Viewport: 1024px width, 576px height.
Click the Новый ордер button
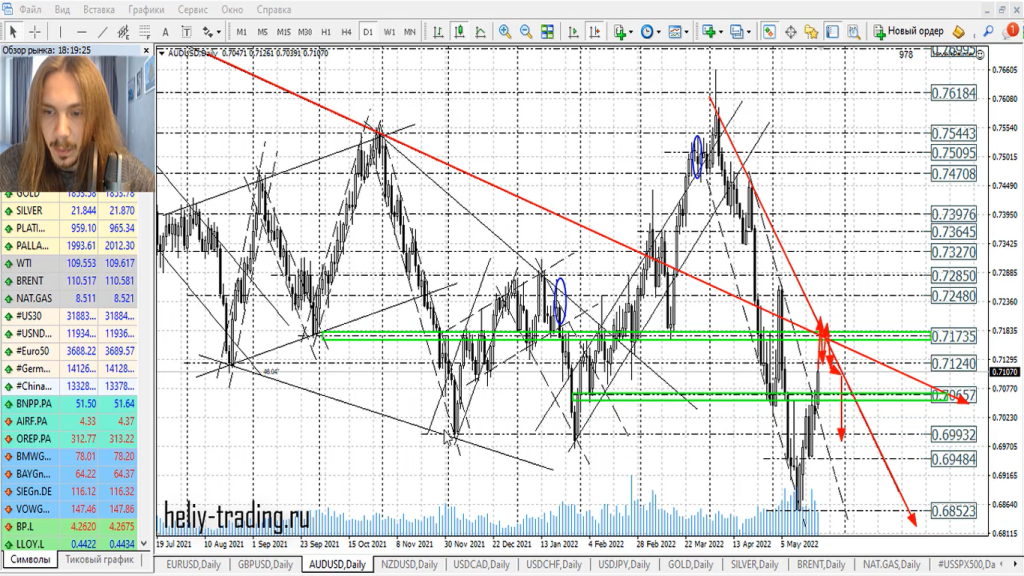[x=908, y=32]
